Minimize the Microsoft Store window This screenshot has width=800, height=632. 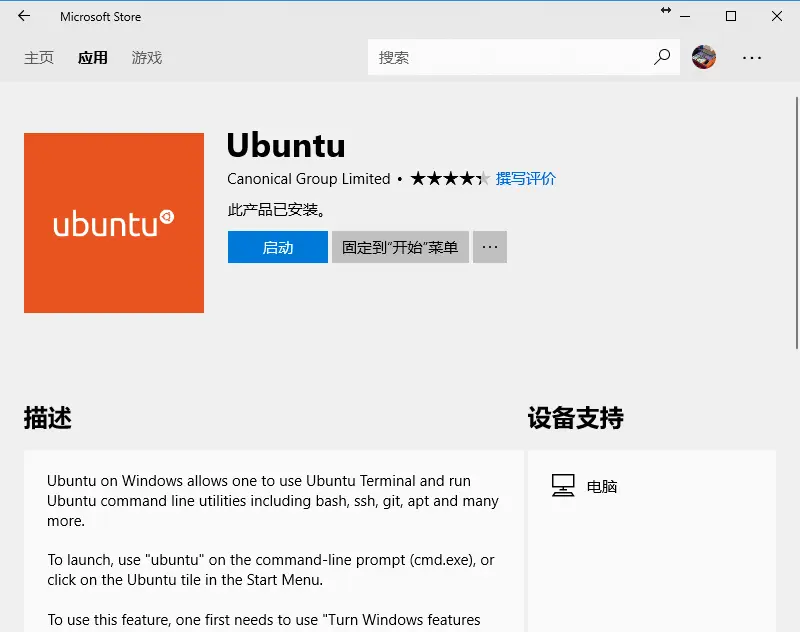685,16
